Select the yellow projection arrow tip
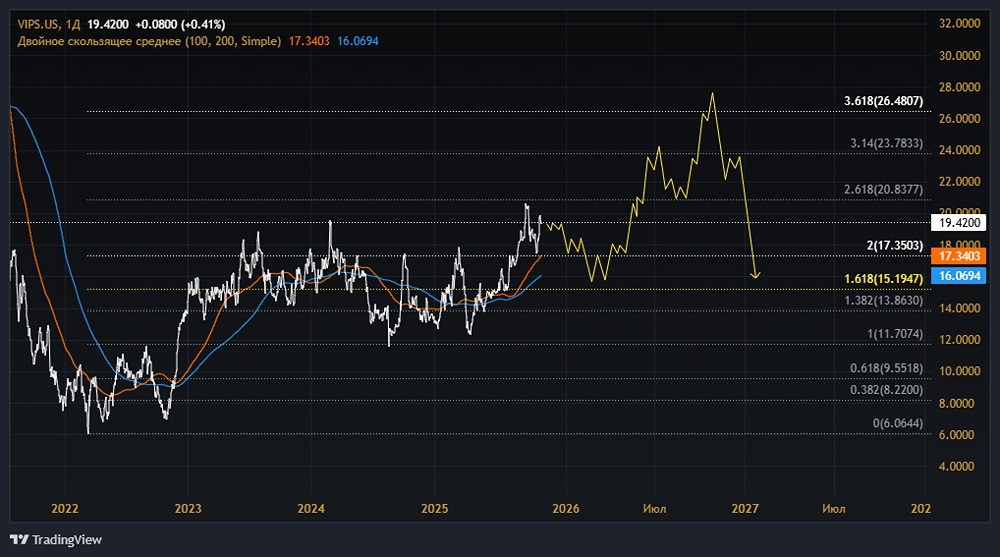Screen dimensions: 1000x557 point(757,276)
